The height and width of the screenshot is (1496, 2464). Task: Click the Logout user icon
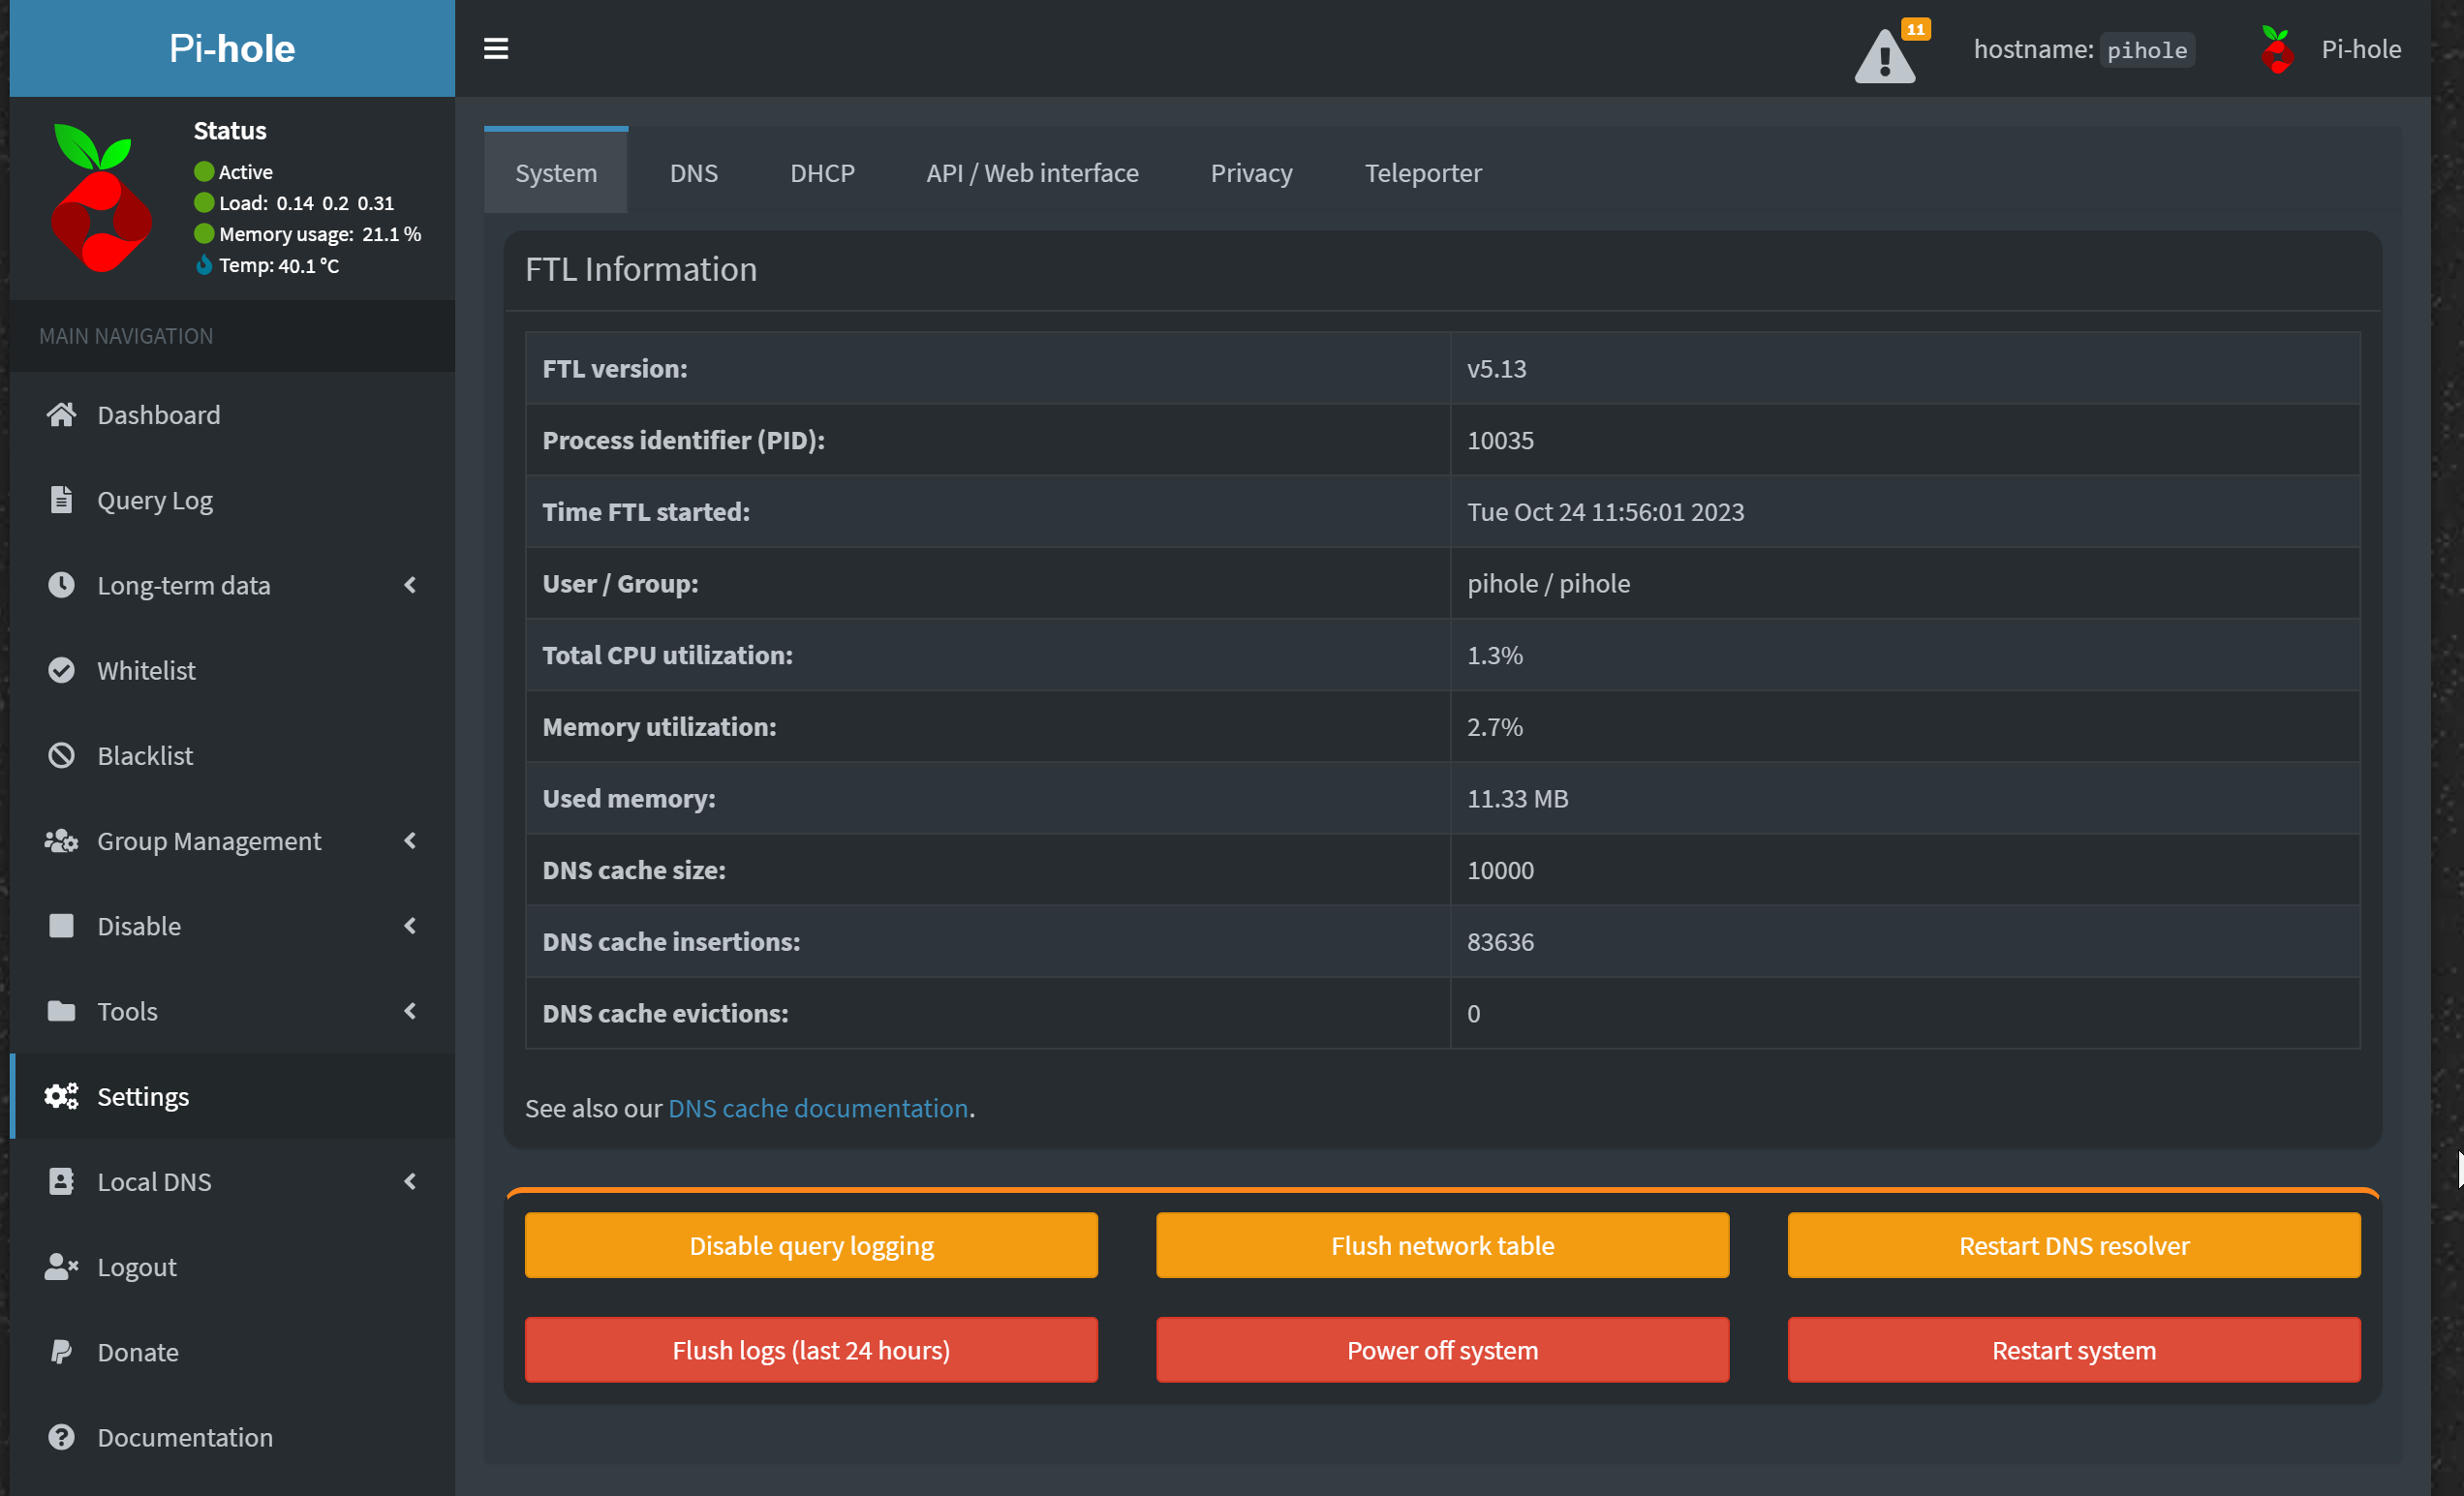(61, 1267)
